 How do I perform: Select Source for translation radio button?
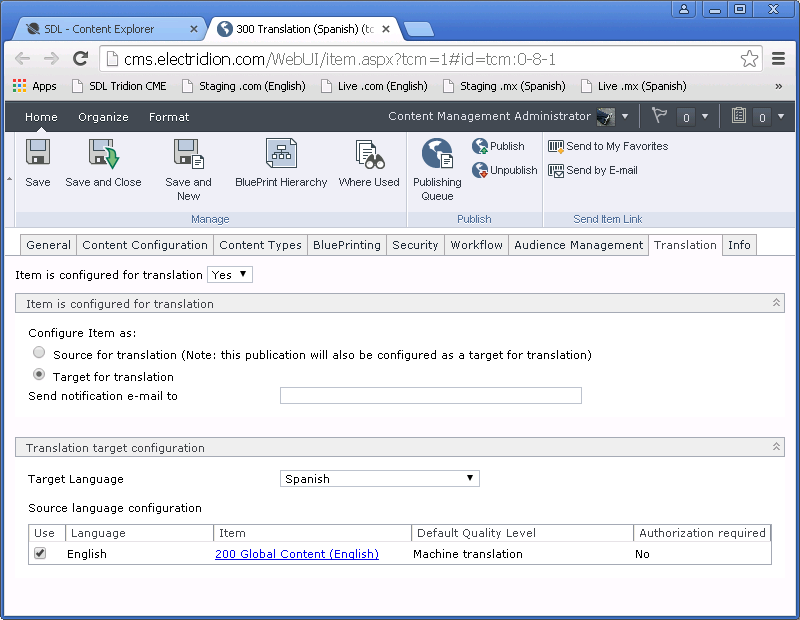[x=39, y=353]
